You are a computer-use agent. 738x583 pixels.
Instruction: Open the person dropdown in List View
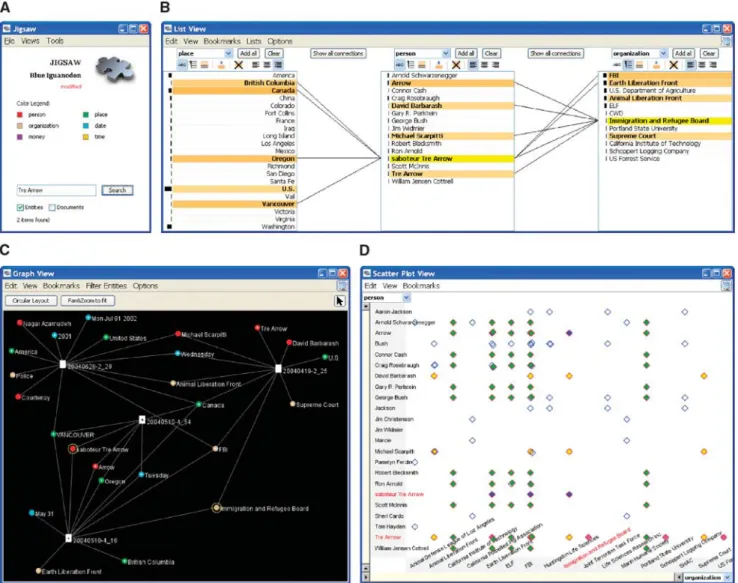[446, 53]
